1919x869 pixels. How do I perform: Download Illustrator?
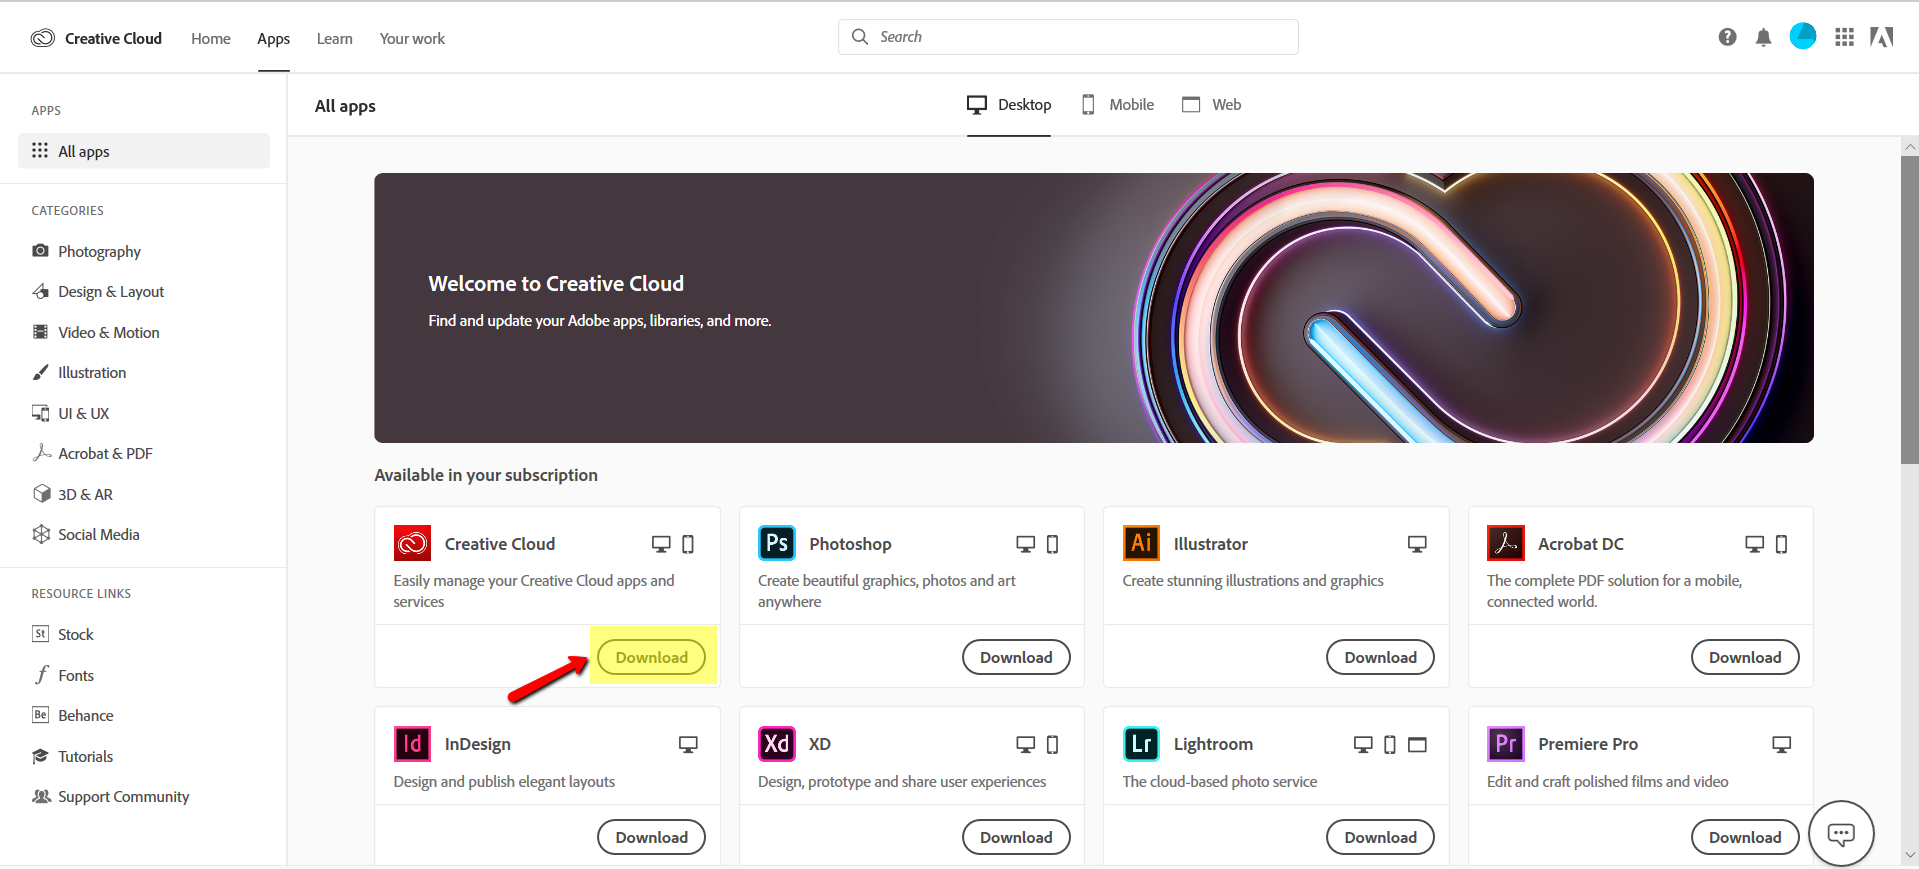pos(1380,657)
